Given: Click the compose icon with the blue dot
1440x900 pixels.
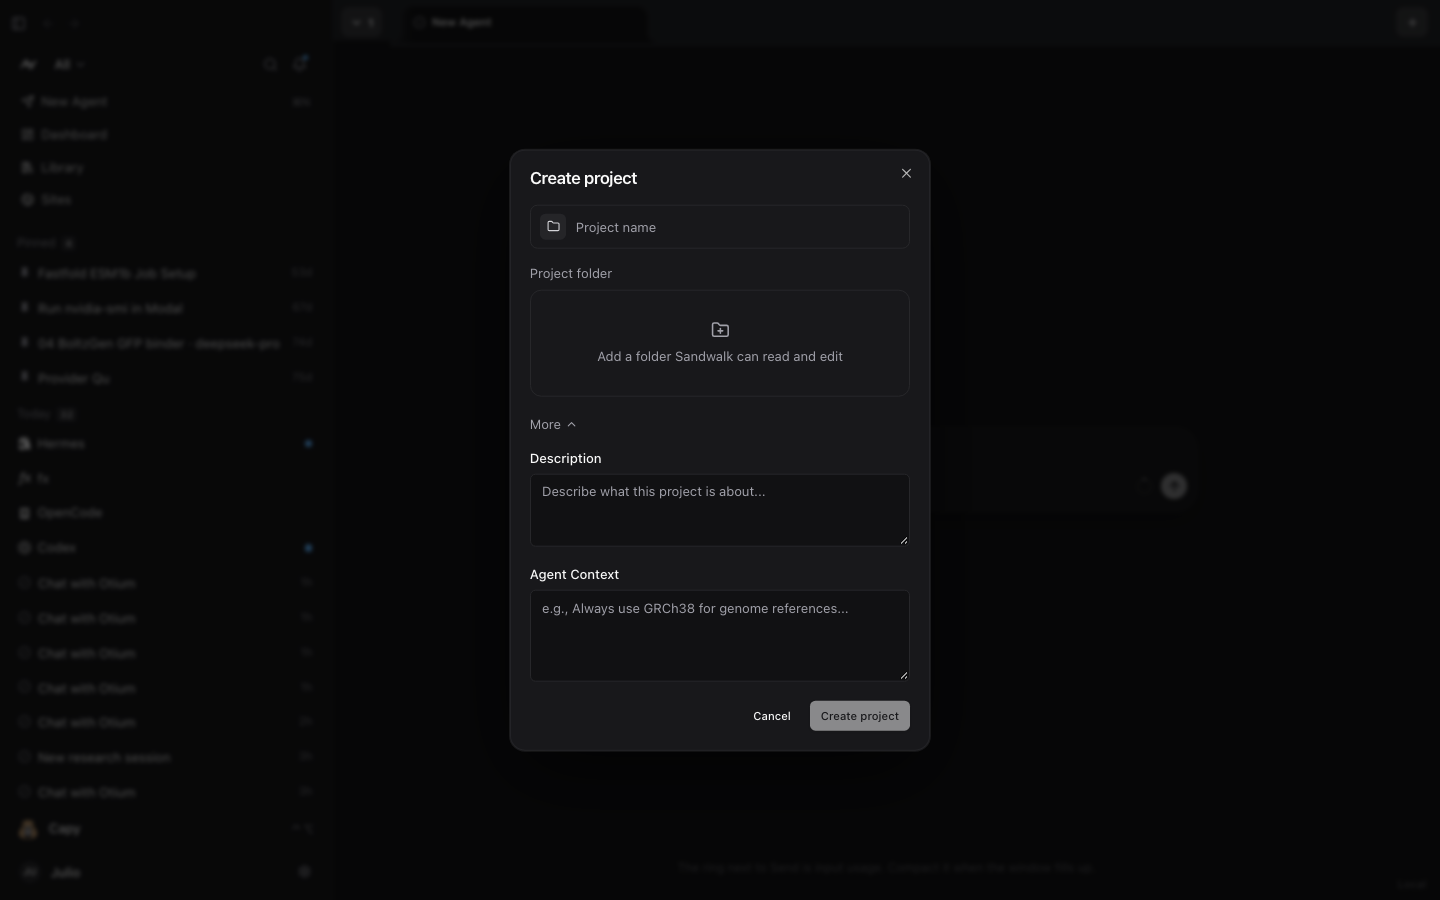Looking at the screenshot, I should 300,64.
